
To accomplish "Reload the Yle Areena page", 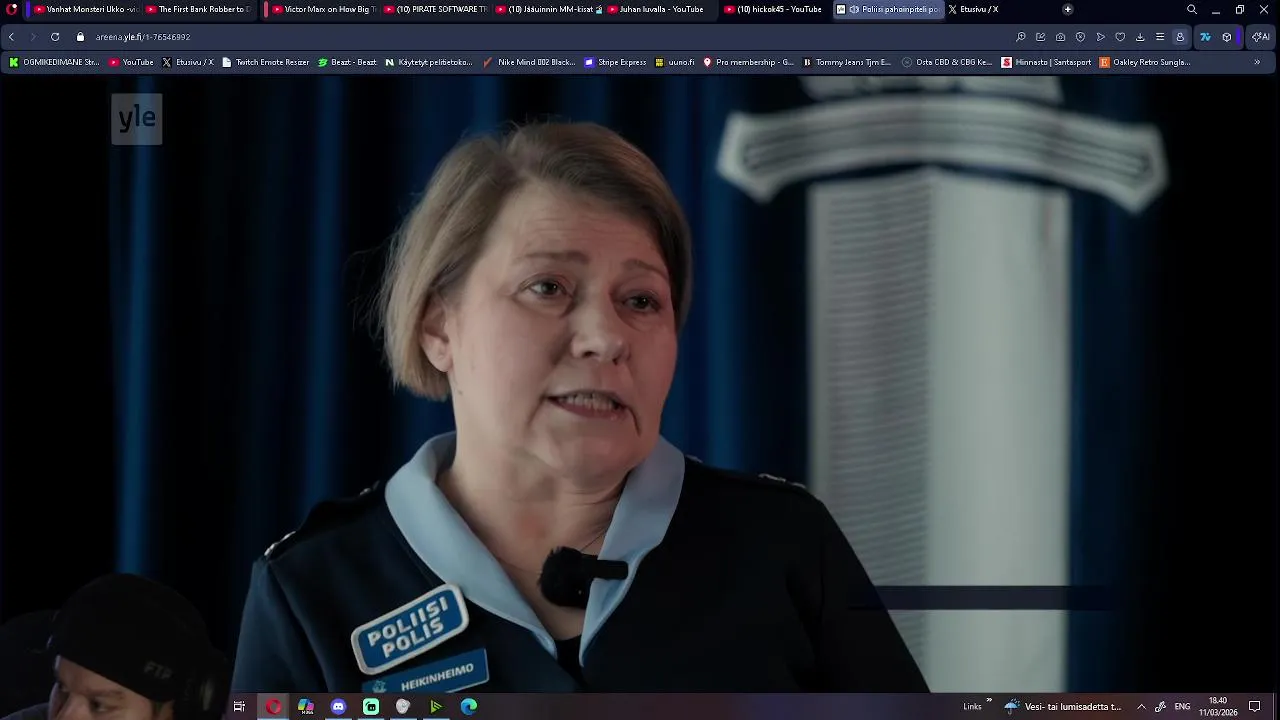I will [x=55, y=37].
